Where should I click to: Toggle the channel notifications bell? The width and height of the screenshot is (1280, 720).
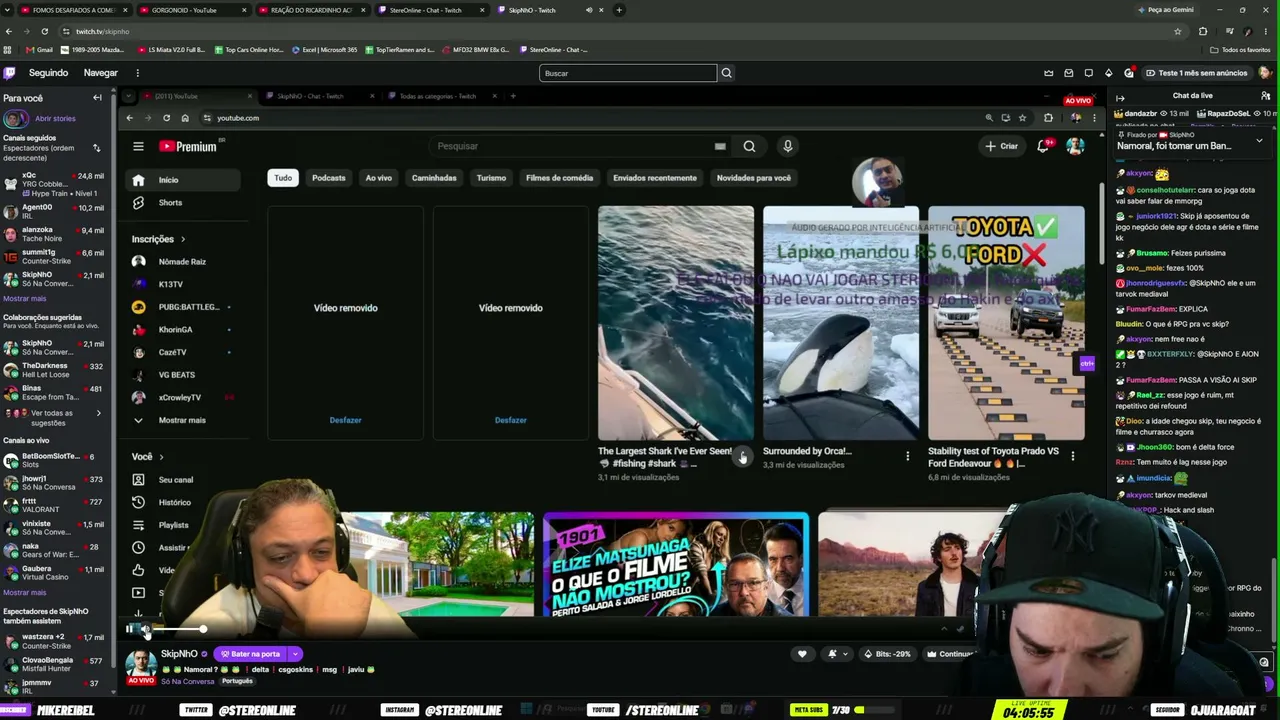832,654
